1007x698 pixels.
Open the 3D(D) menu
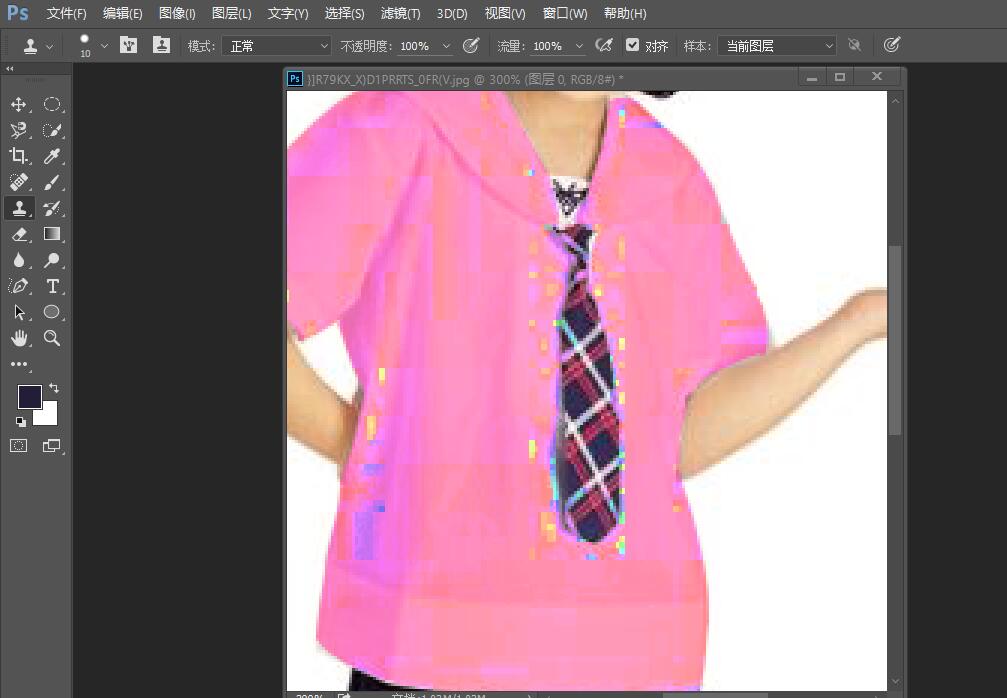tap(452, 13)
